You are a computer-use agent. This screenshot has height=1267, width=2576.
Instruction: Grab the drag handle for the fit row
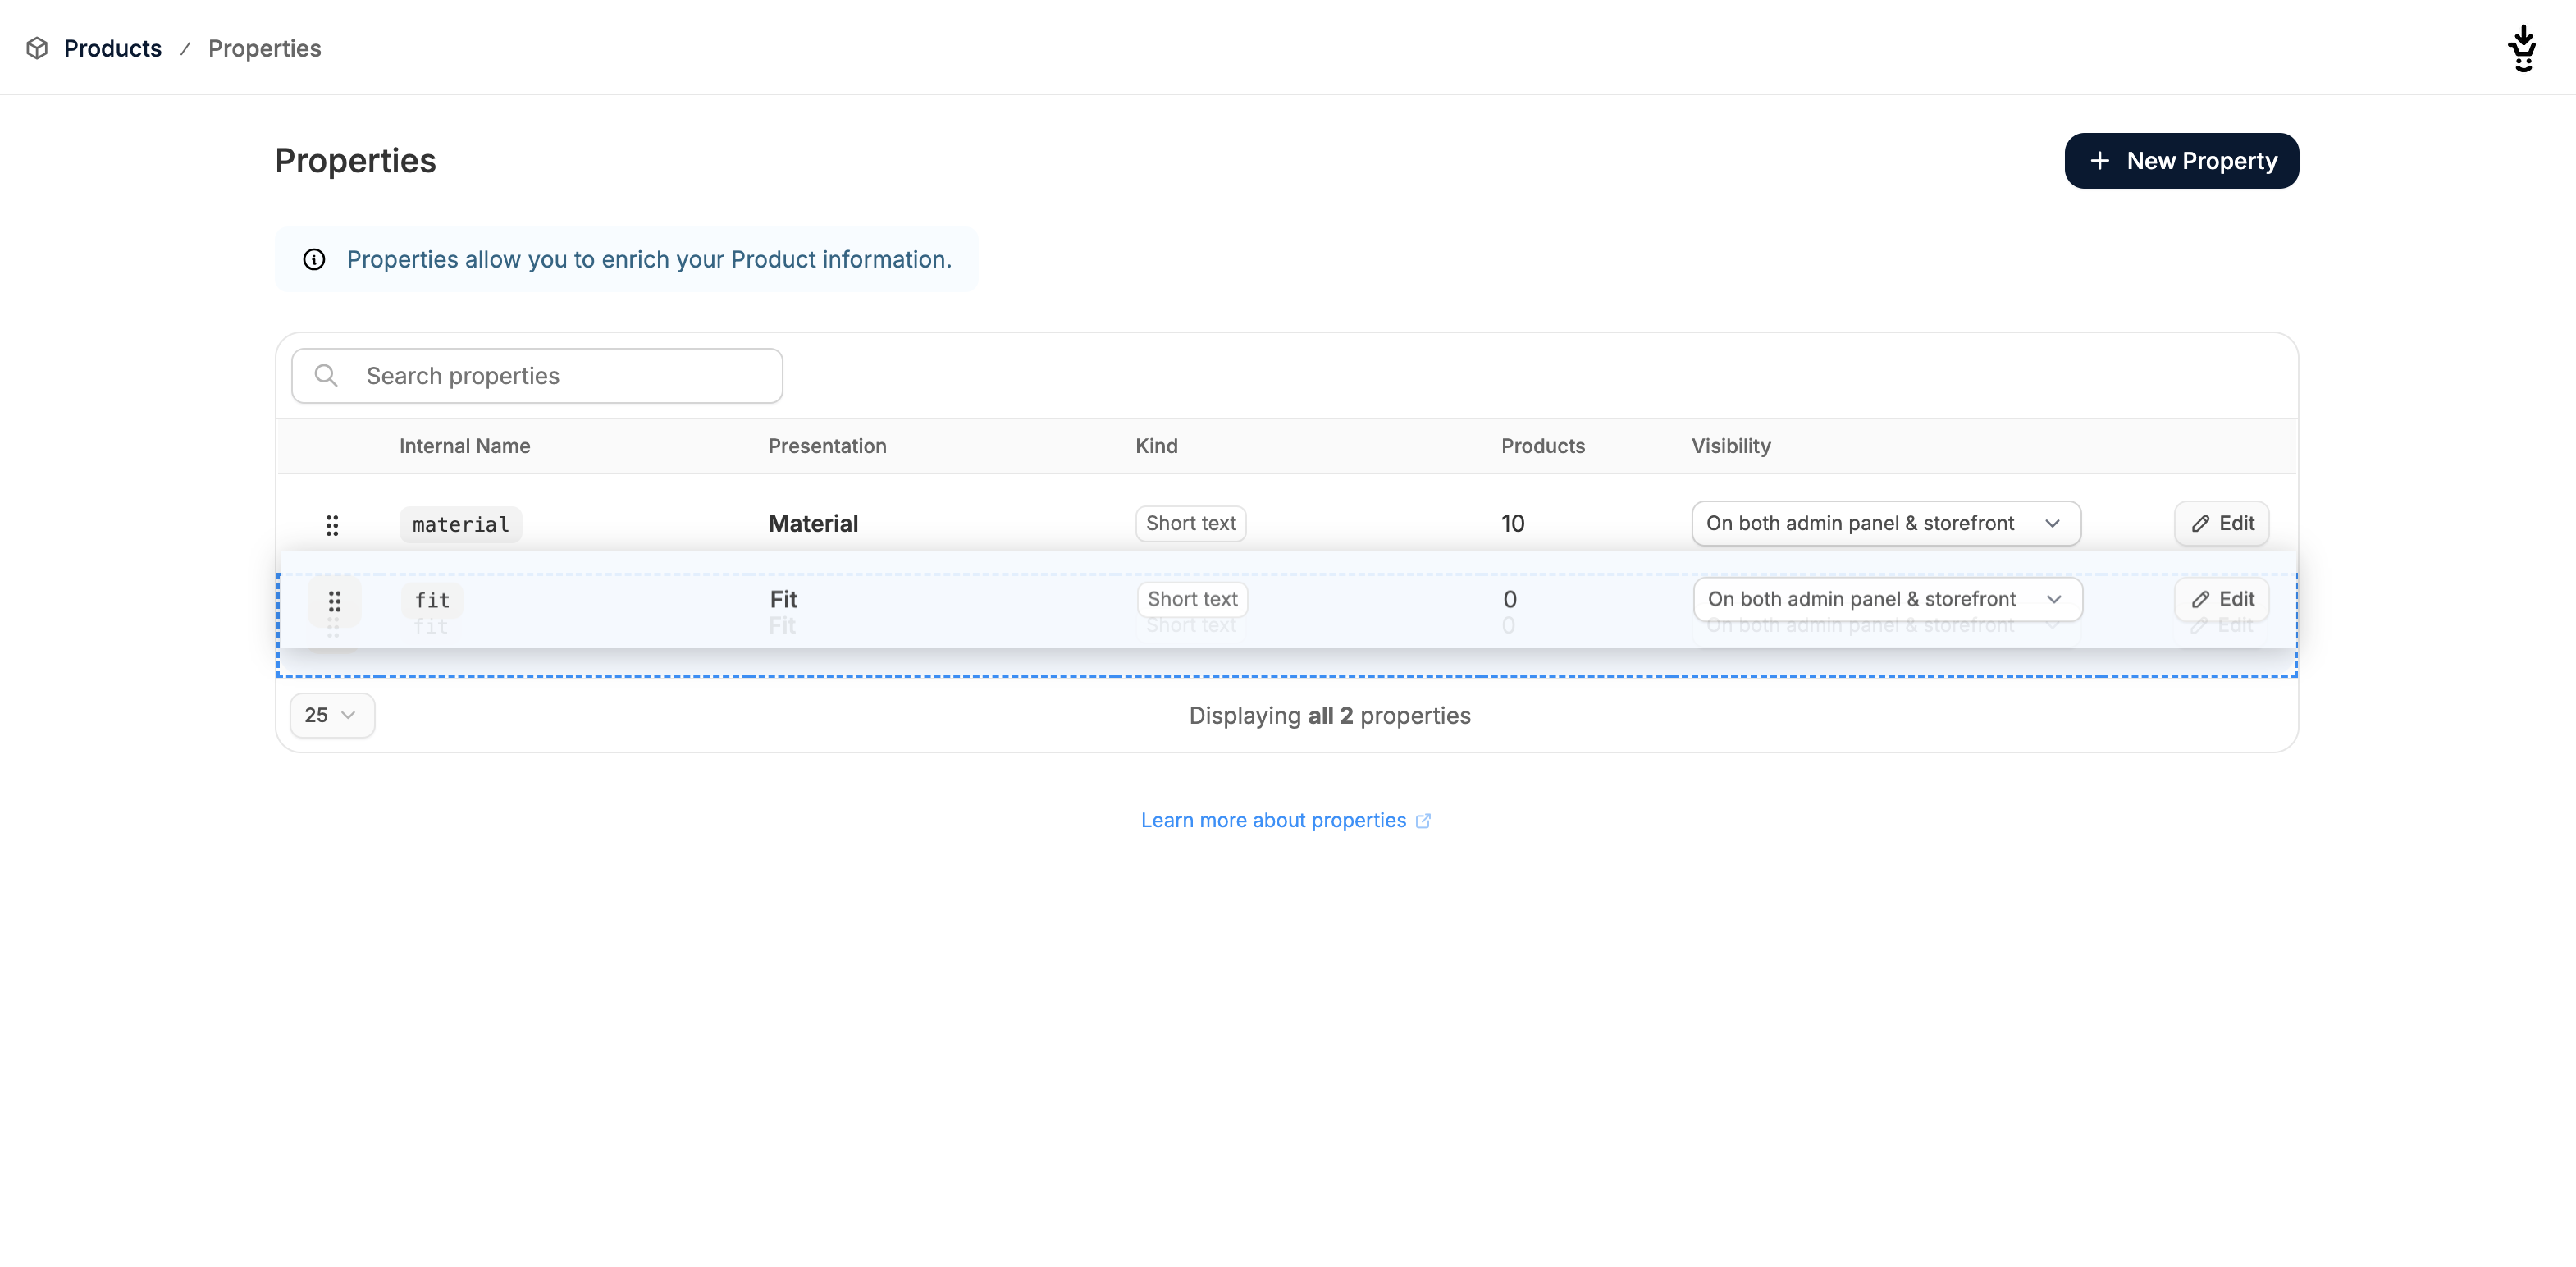pyautogui.click(x=334, y=601)
